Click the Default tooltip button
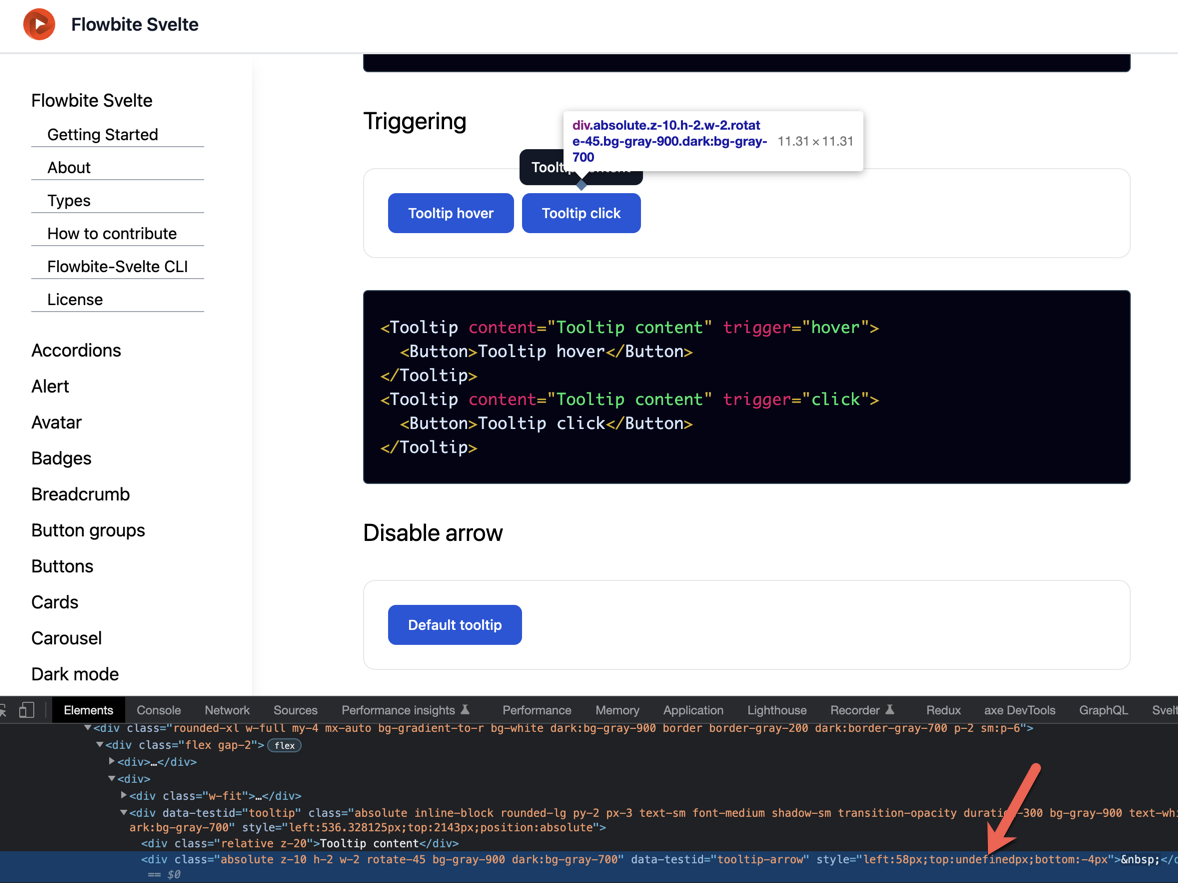1178x883 pixels. coord(455,624)
